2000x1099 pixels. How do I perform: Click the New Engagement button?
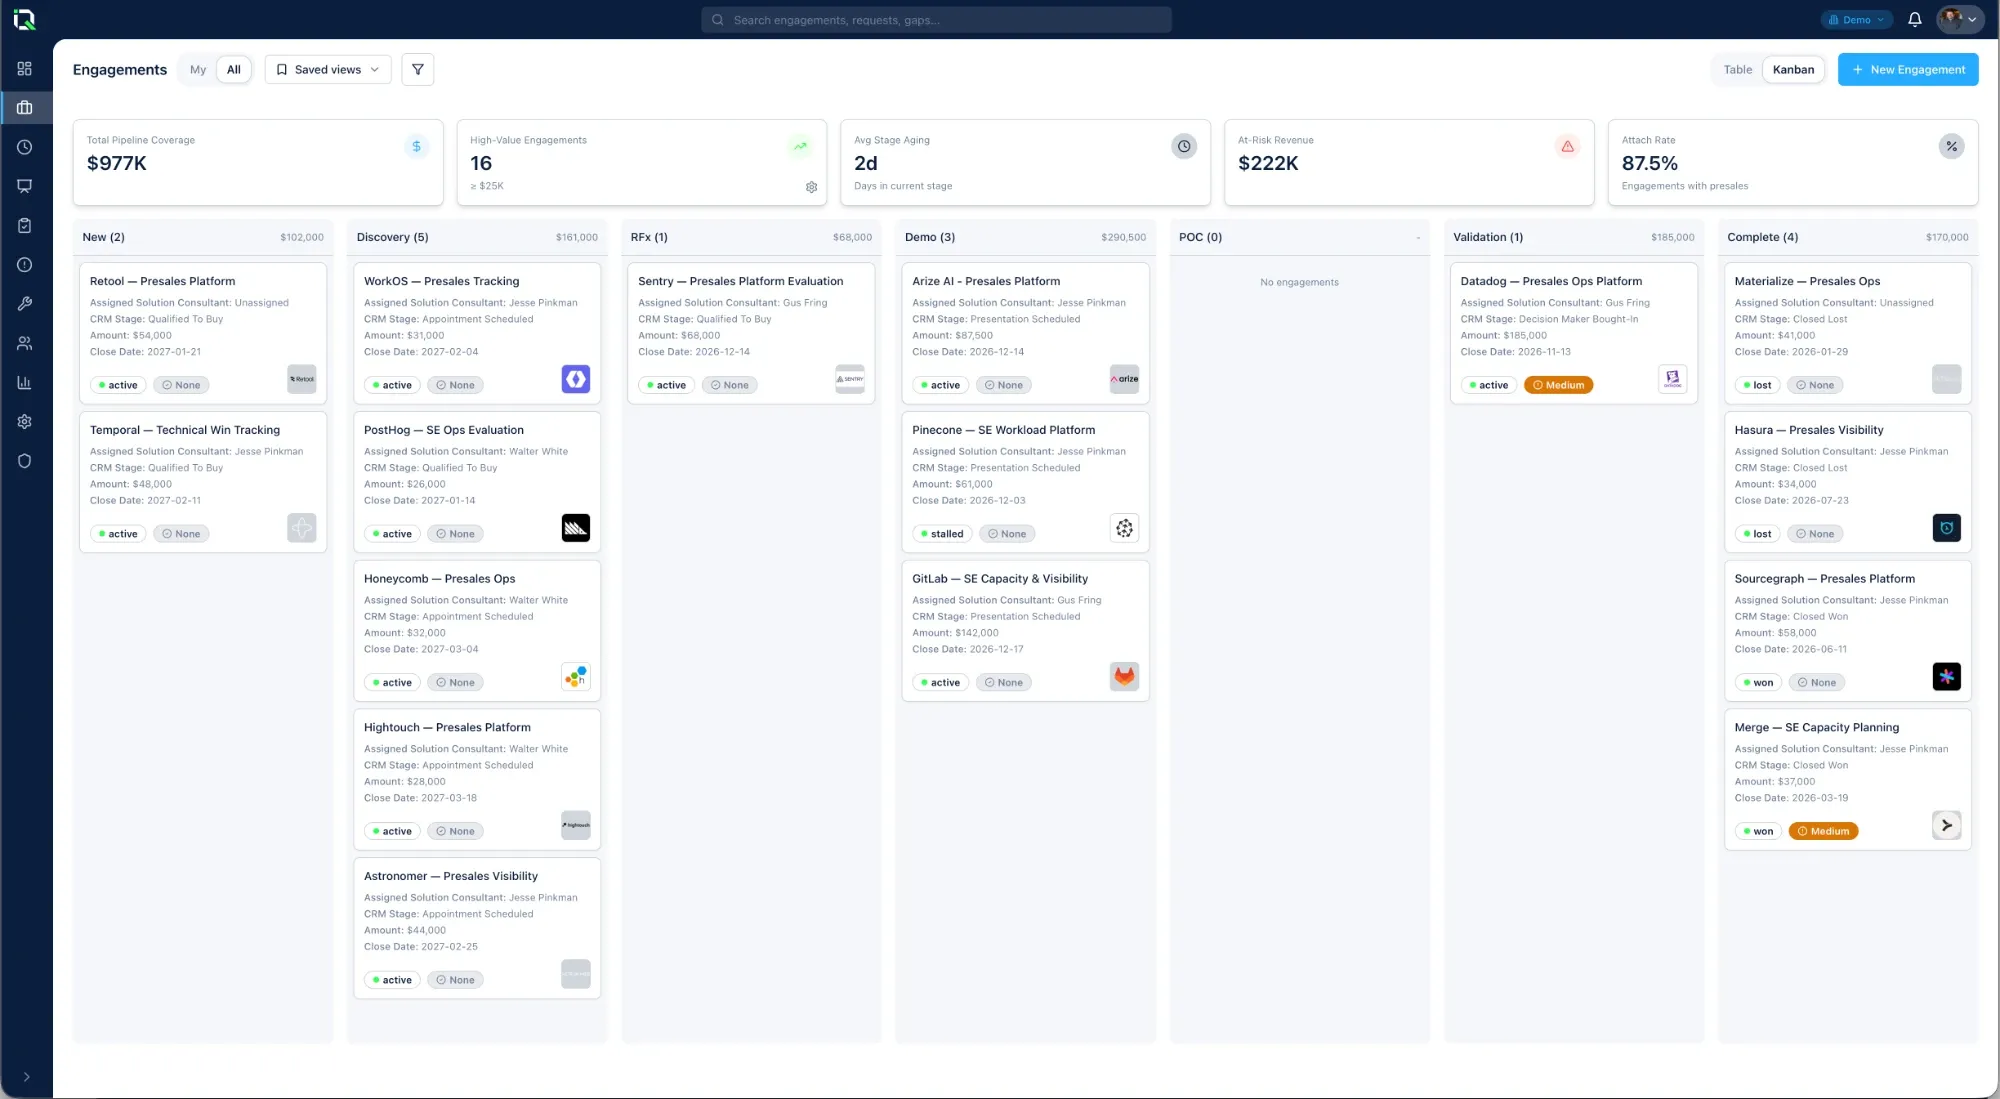pyautogui.click(x=1908, y=70)
